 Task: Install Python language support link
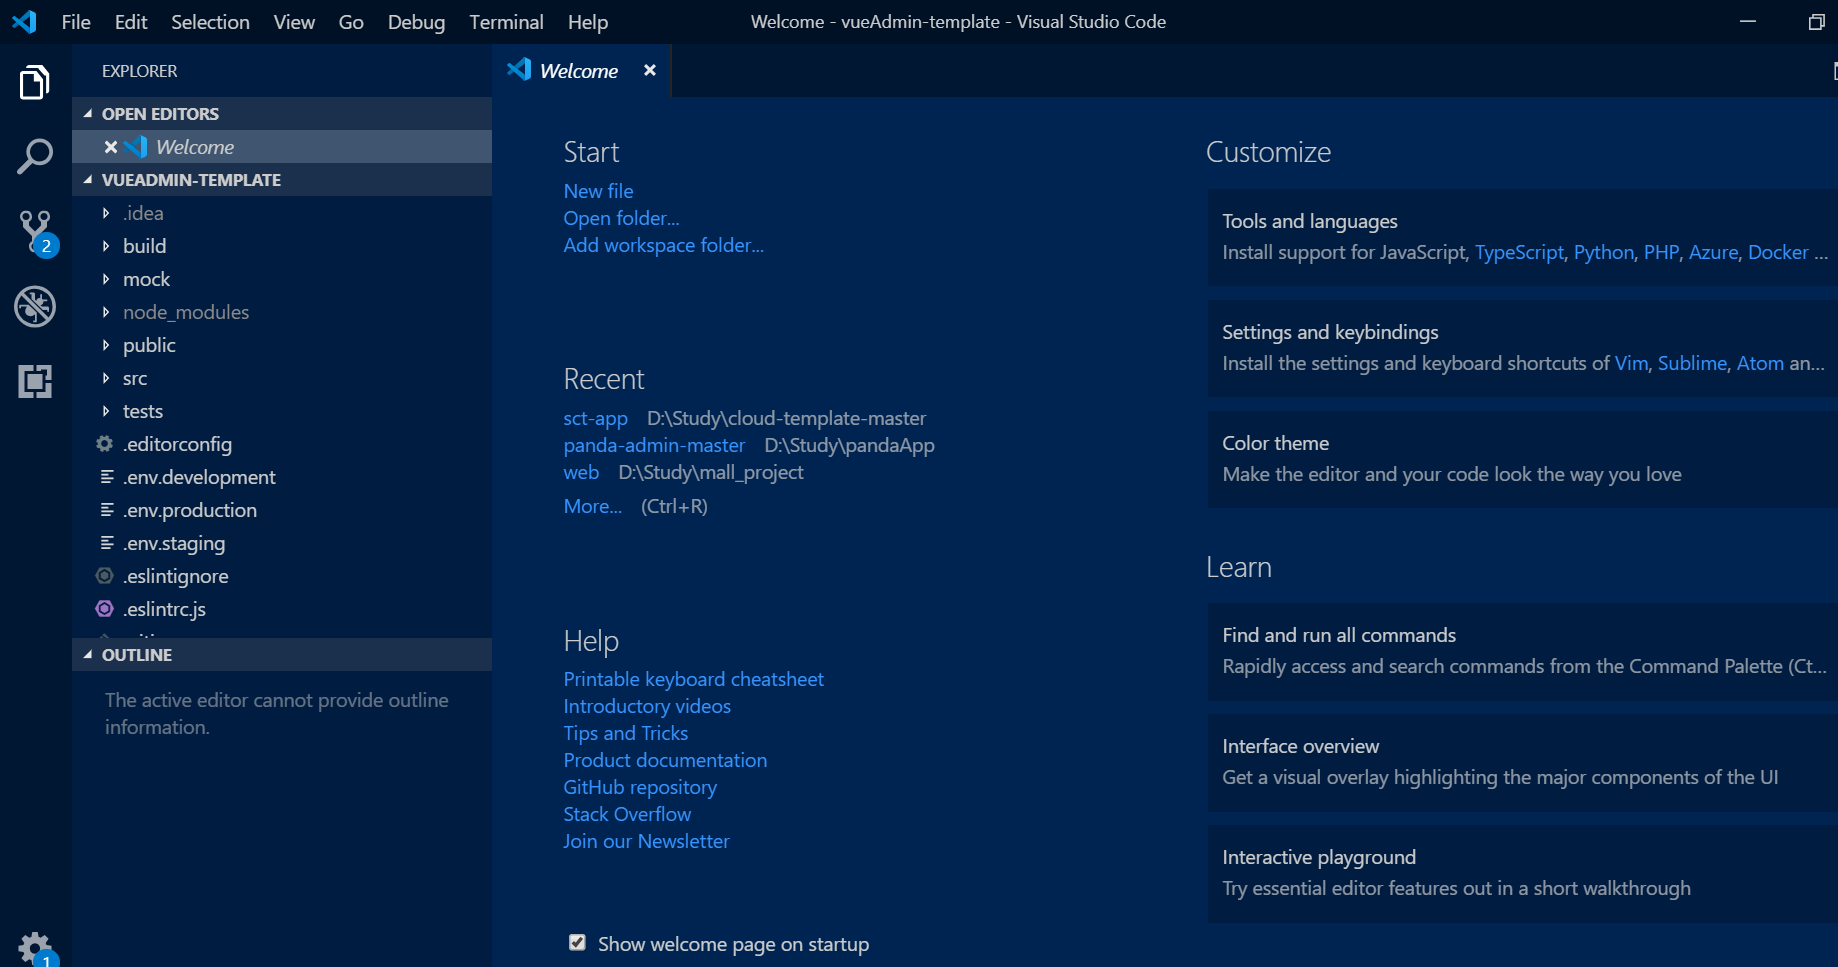point(1604,252)
